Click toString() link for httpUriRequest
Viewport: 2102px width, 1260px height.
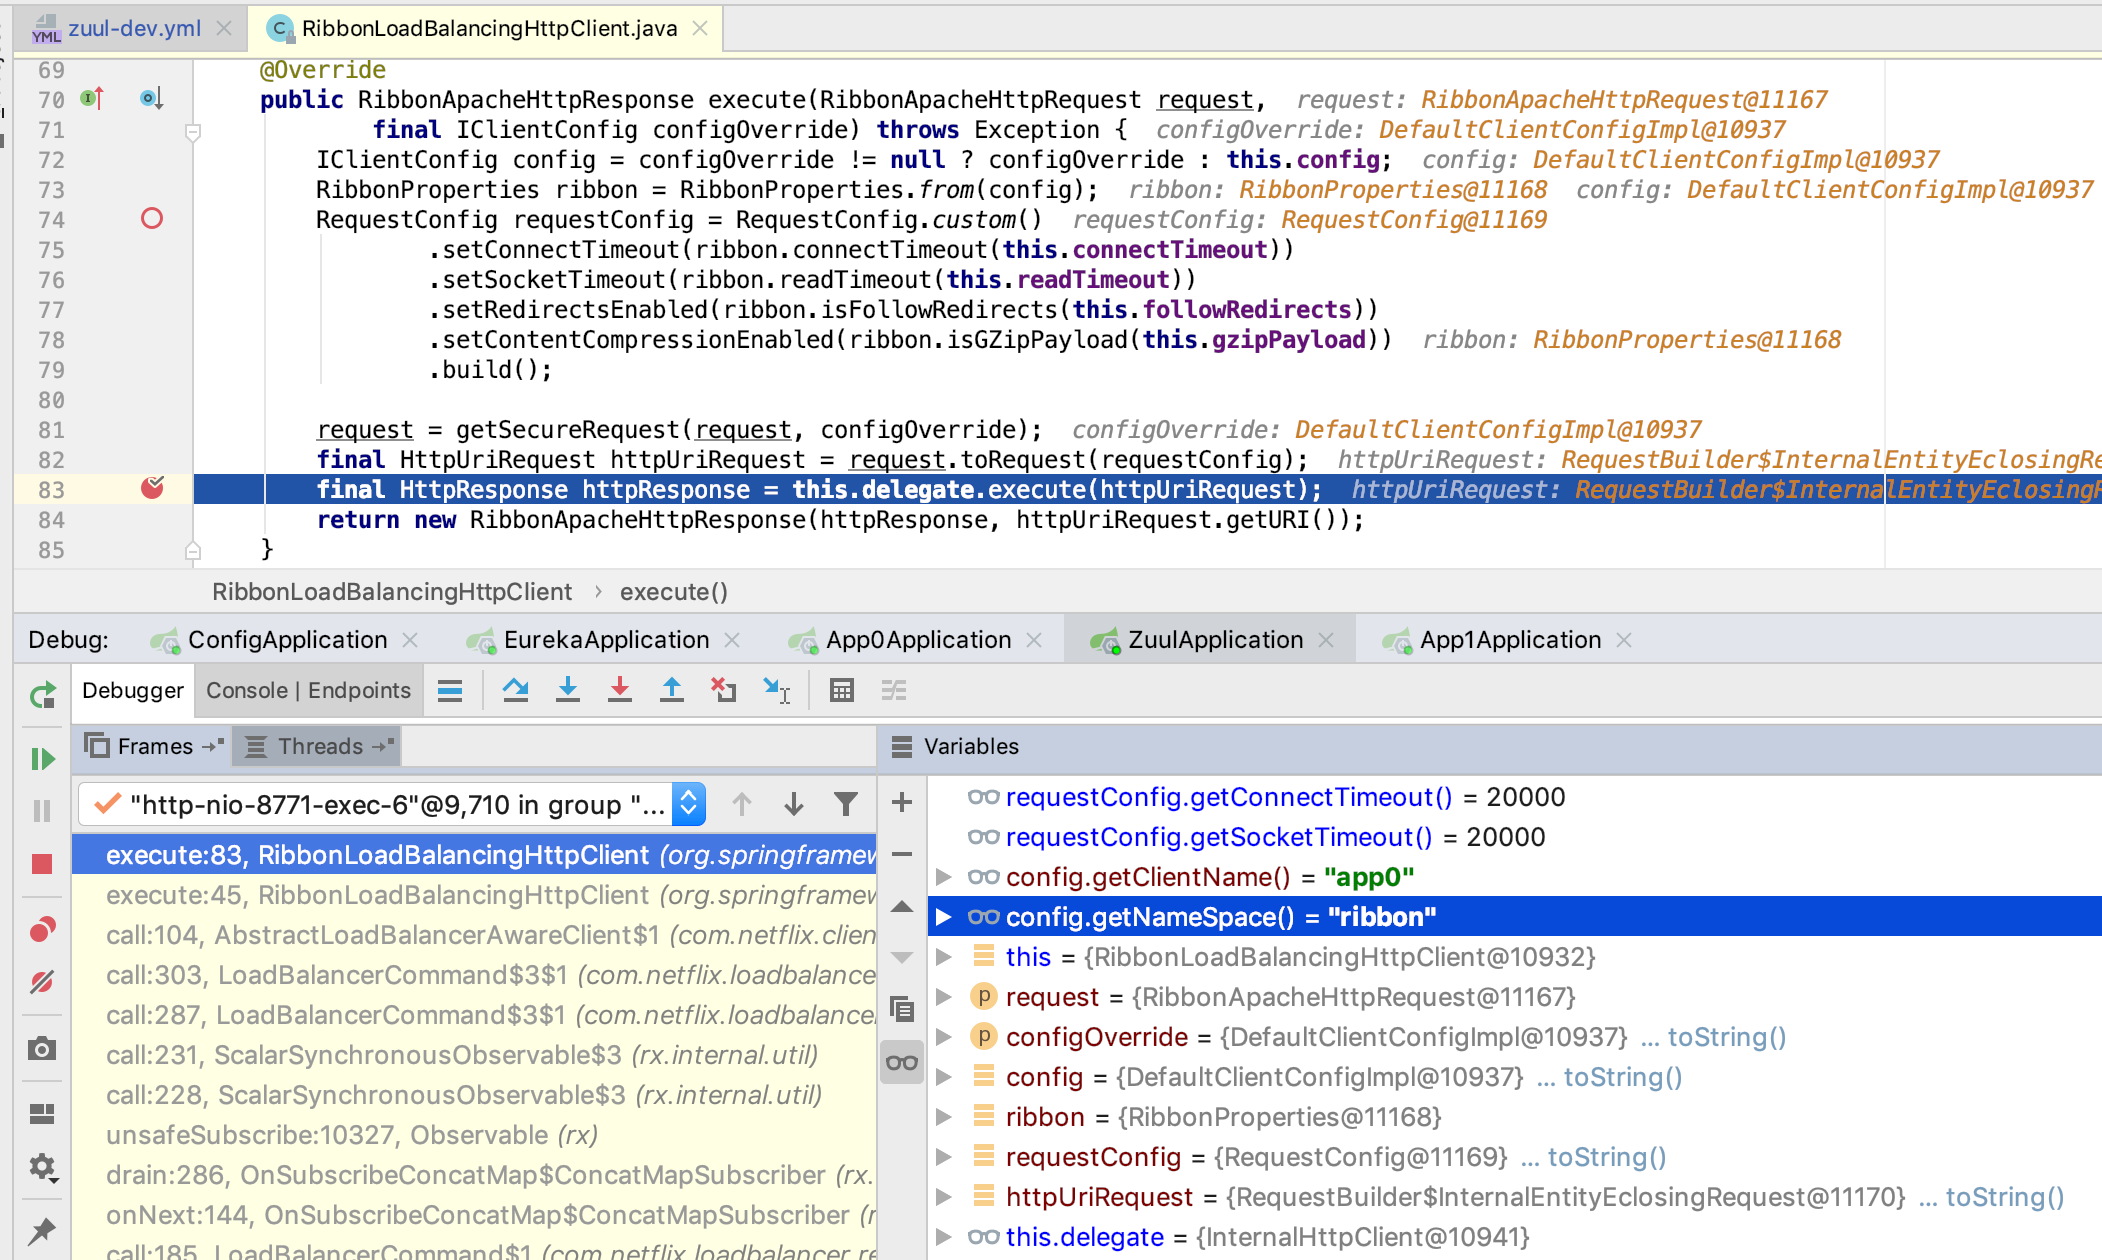click(x=2005, y=1197)
